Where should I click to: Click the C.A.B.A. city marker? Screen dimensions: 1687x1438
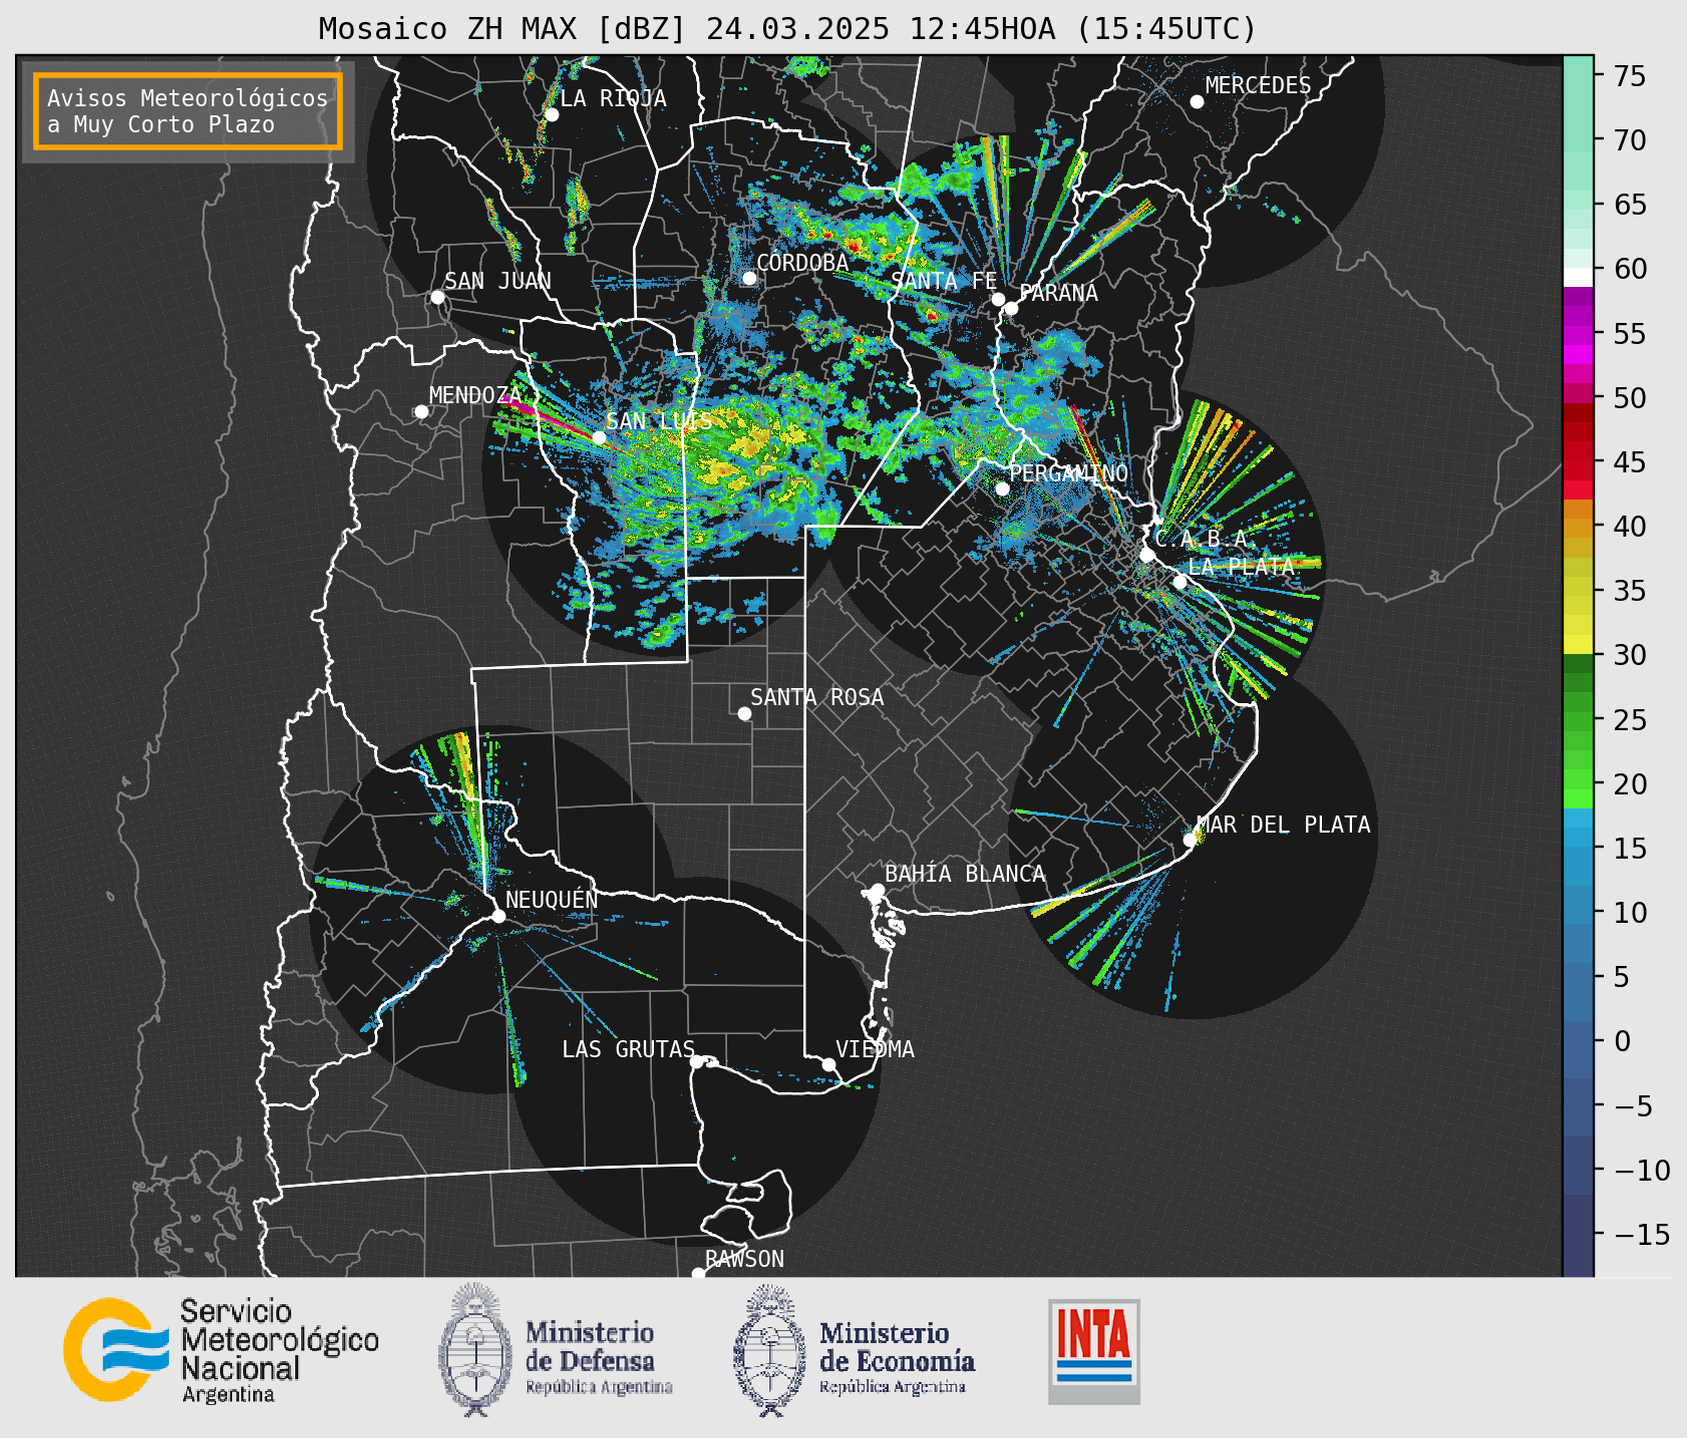1148,555
